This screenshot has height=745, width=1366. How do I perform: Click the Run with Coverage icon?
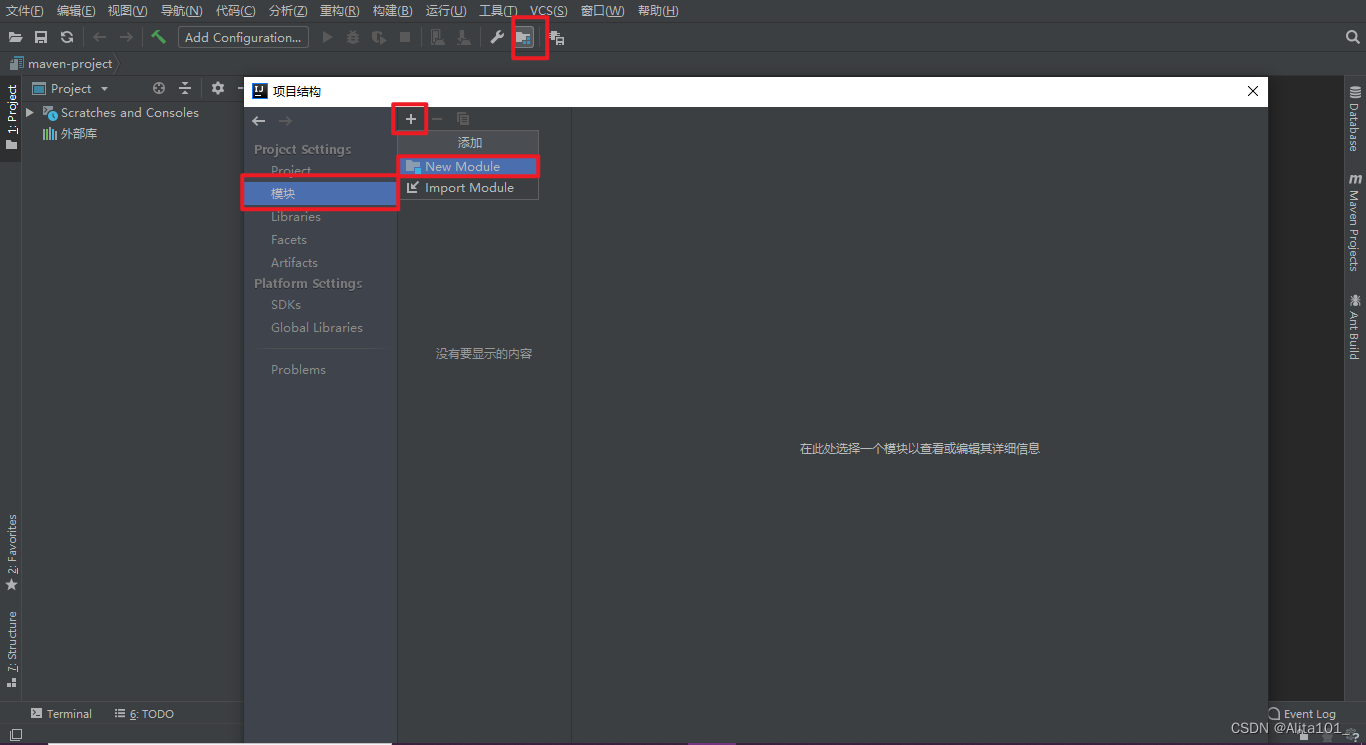tap(379, 37)
